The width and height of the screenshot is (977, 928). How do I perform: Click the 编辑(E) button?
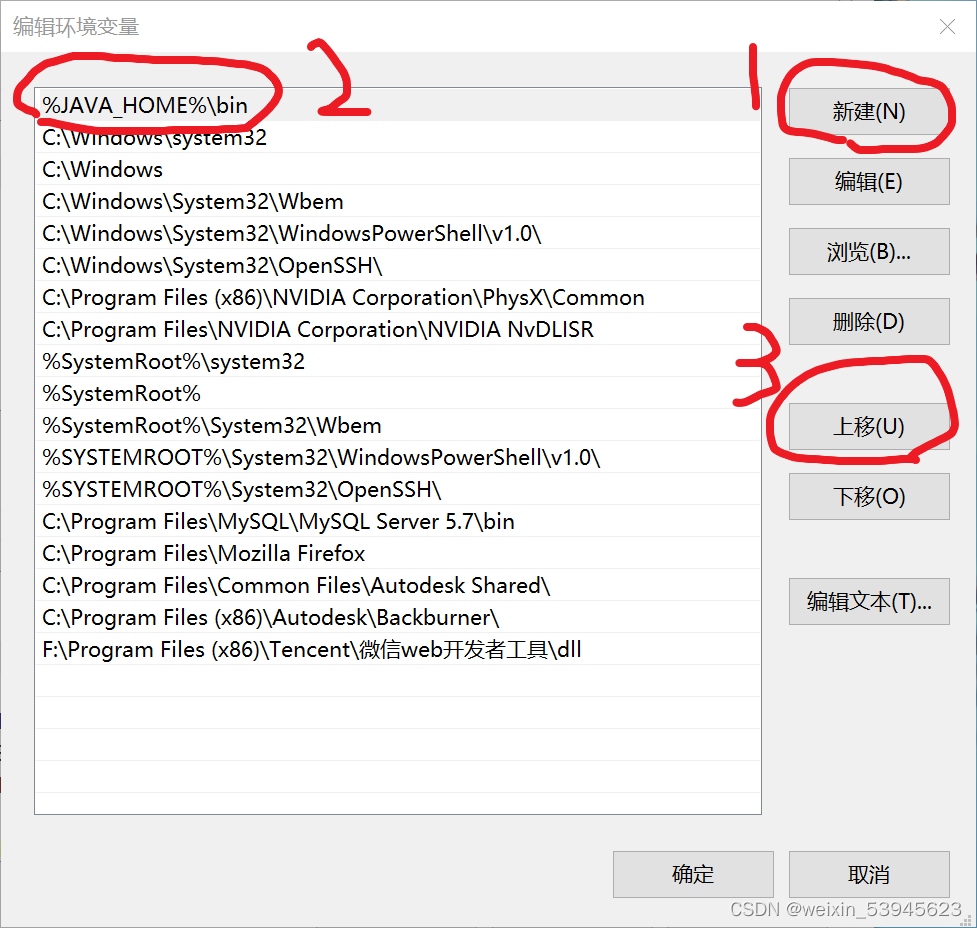[868, 182]
